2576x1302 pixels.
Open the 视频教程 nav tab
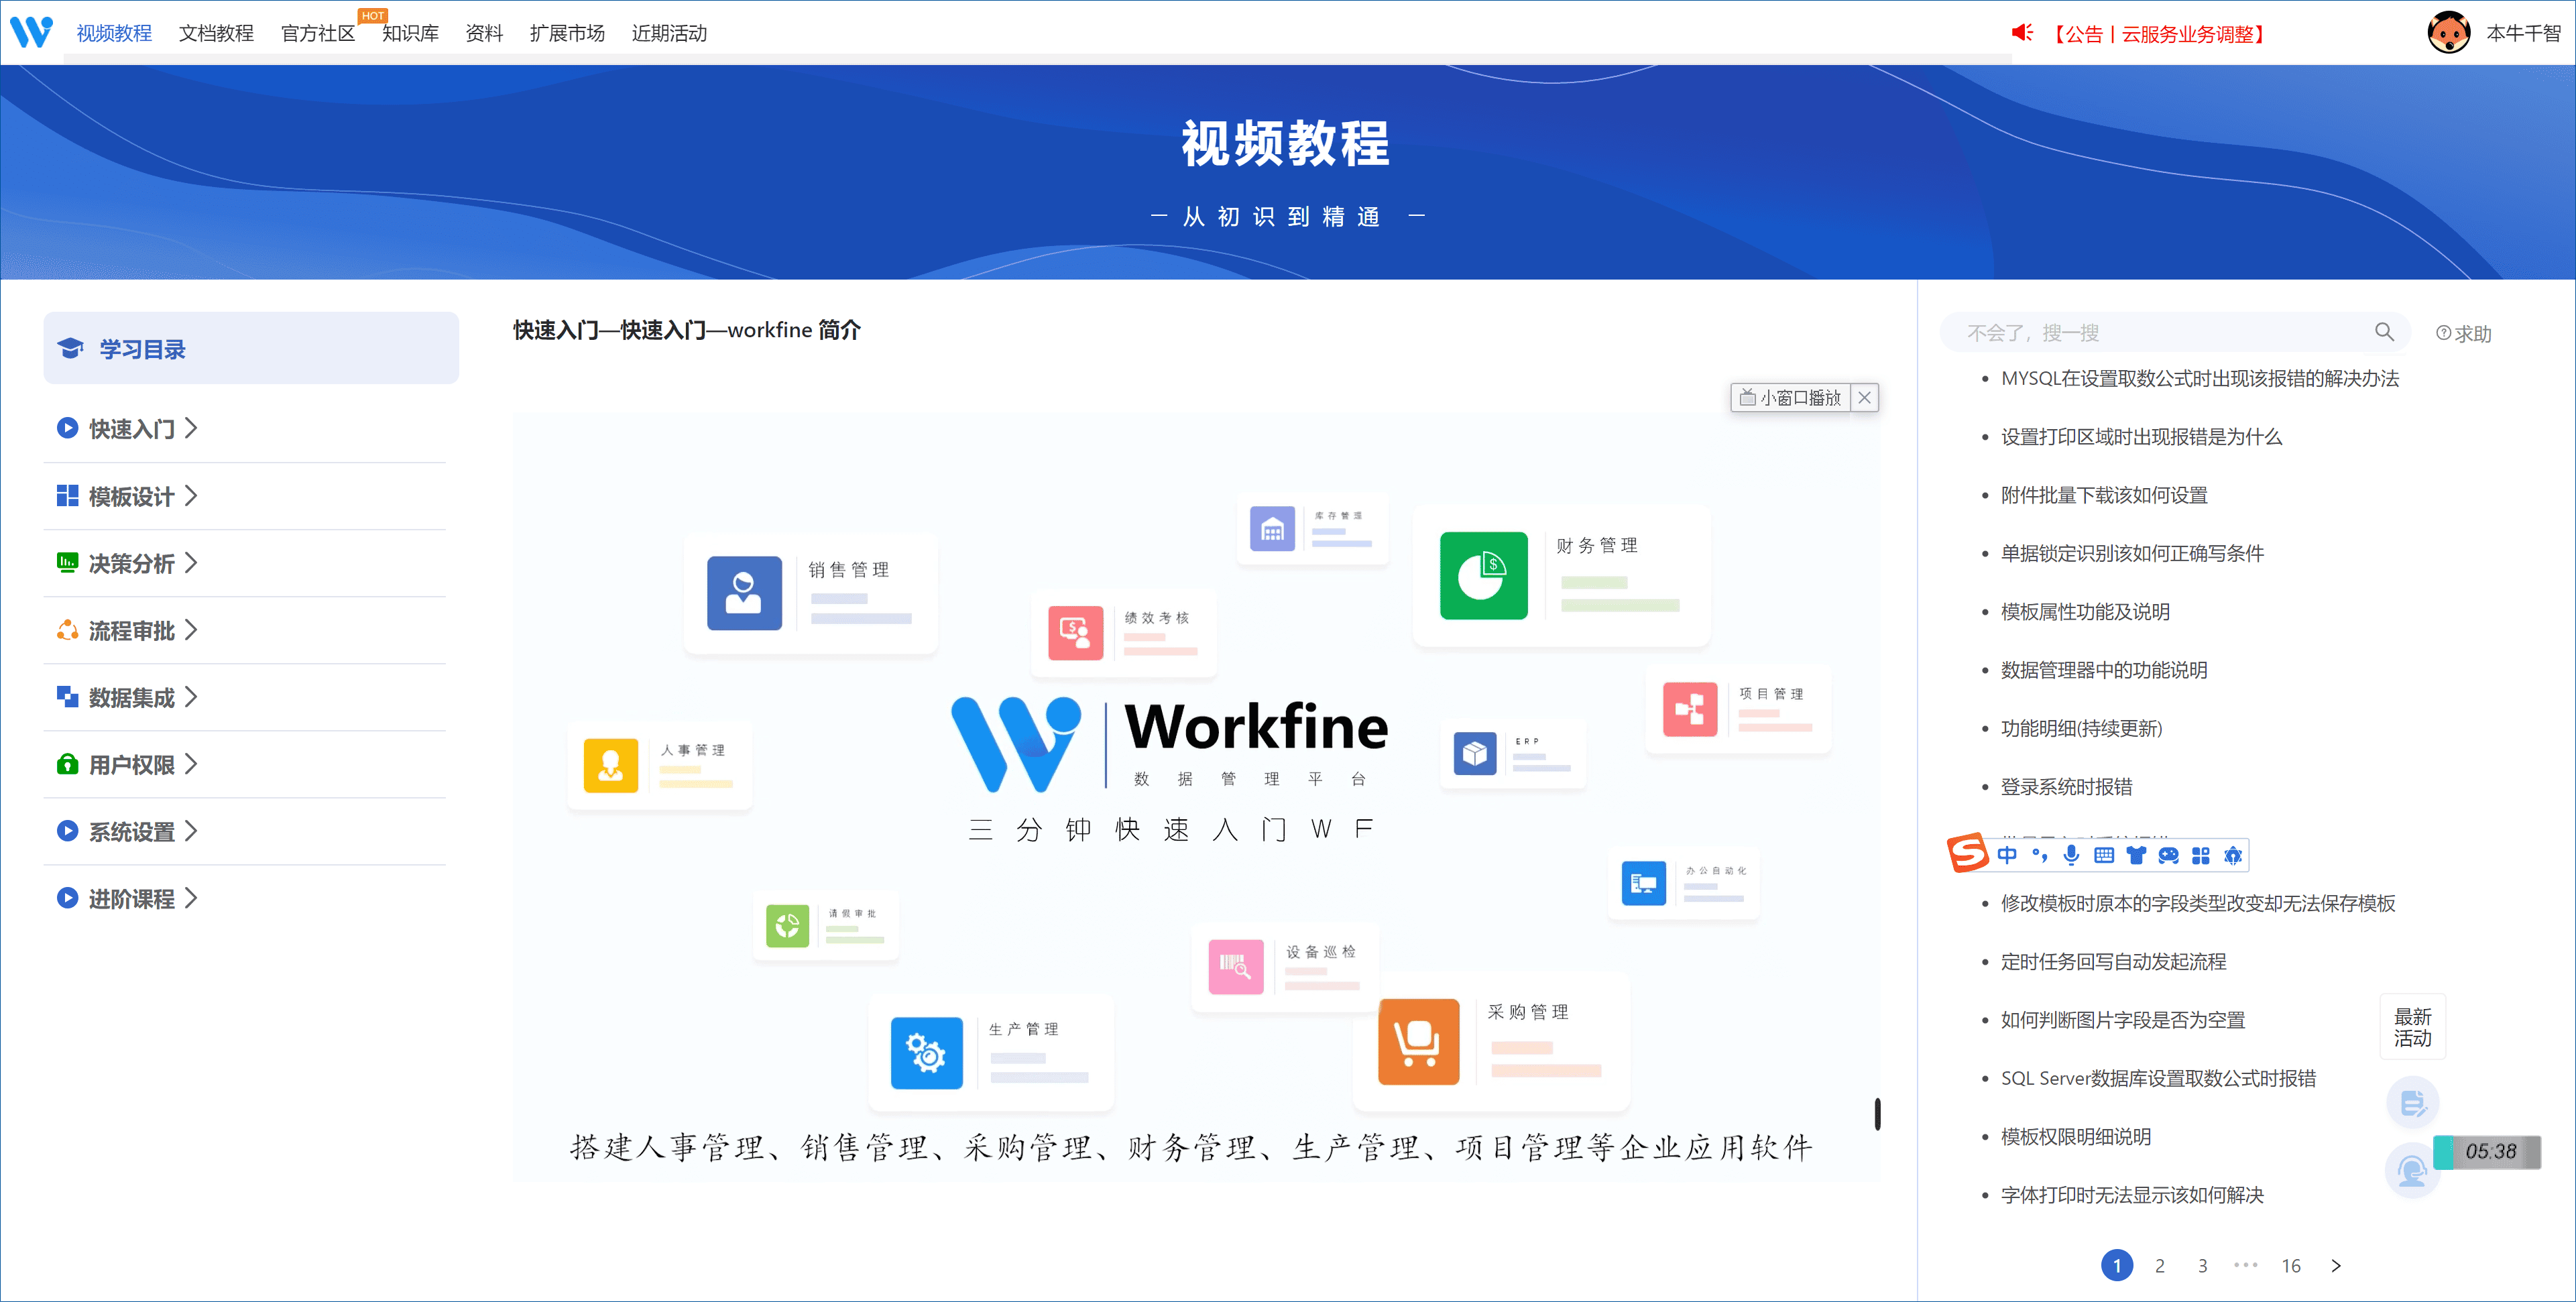point(114,33)
